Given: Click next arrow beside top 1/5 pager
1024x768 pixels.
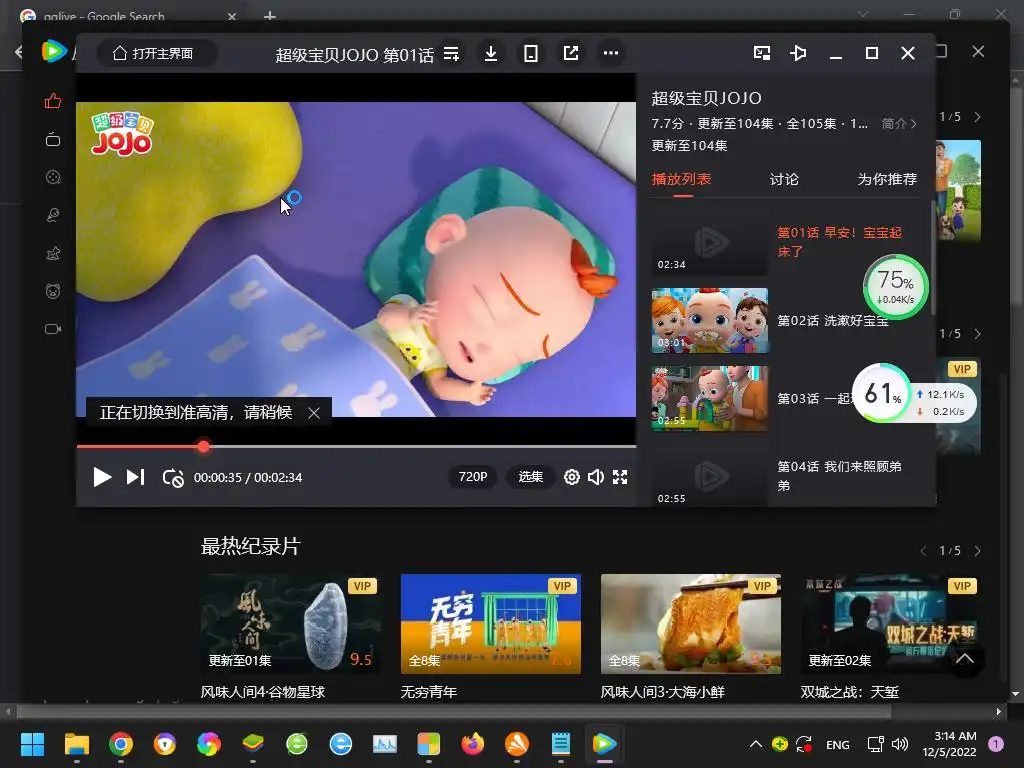Looking at the screenshot, I should click(977, 117).
